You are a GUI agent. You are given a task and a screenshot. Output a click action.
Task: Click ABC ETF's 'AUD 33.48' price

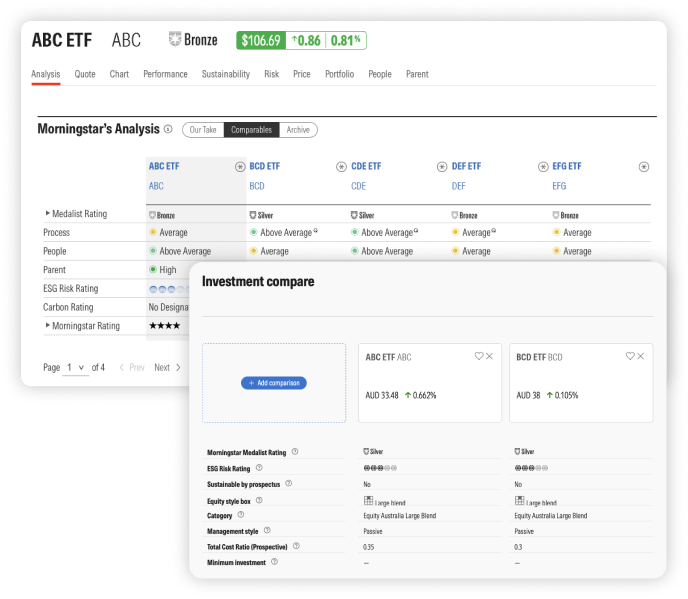point(382,395)
